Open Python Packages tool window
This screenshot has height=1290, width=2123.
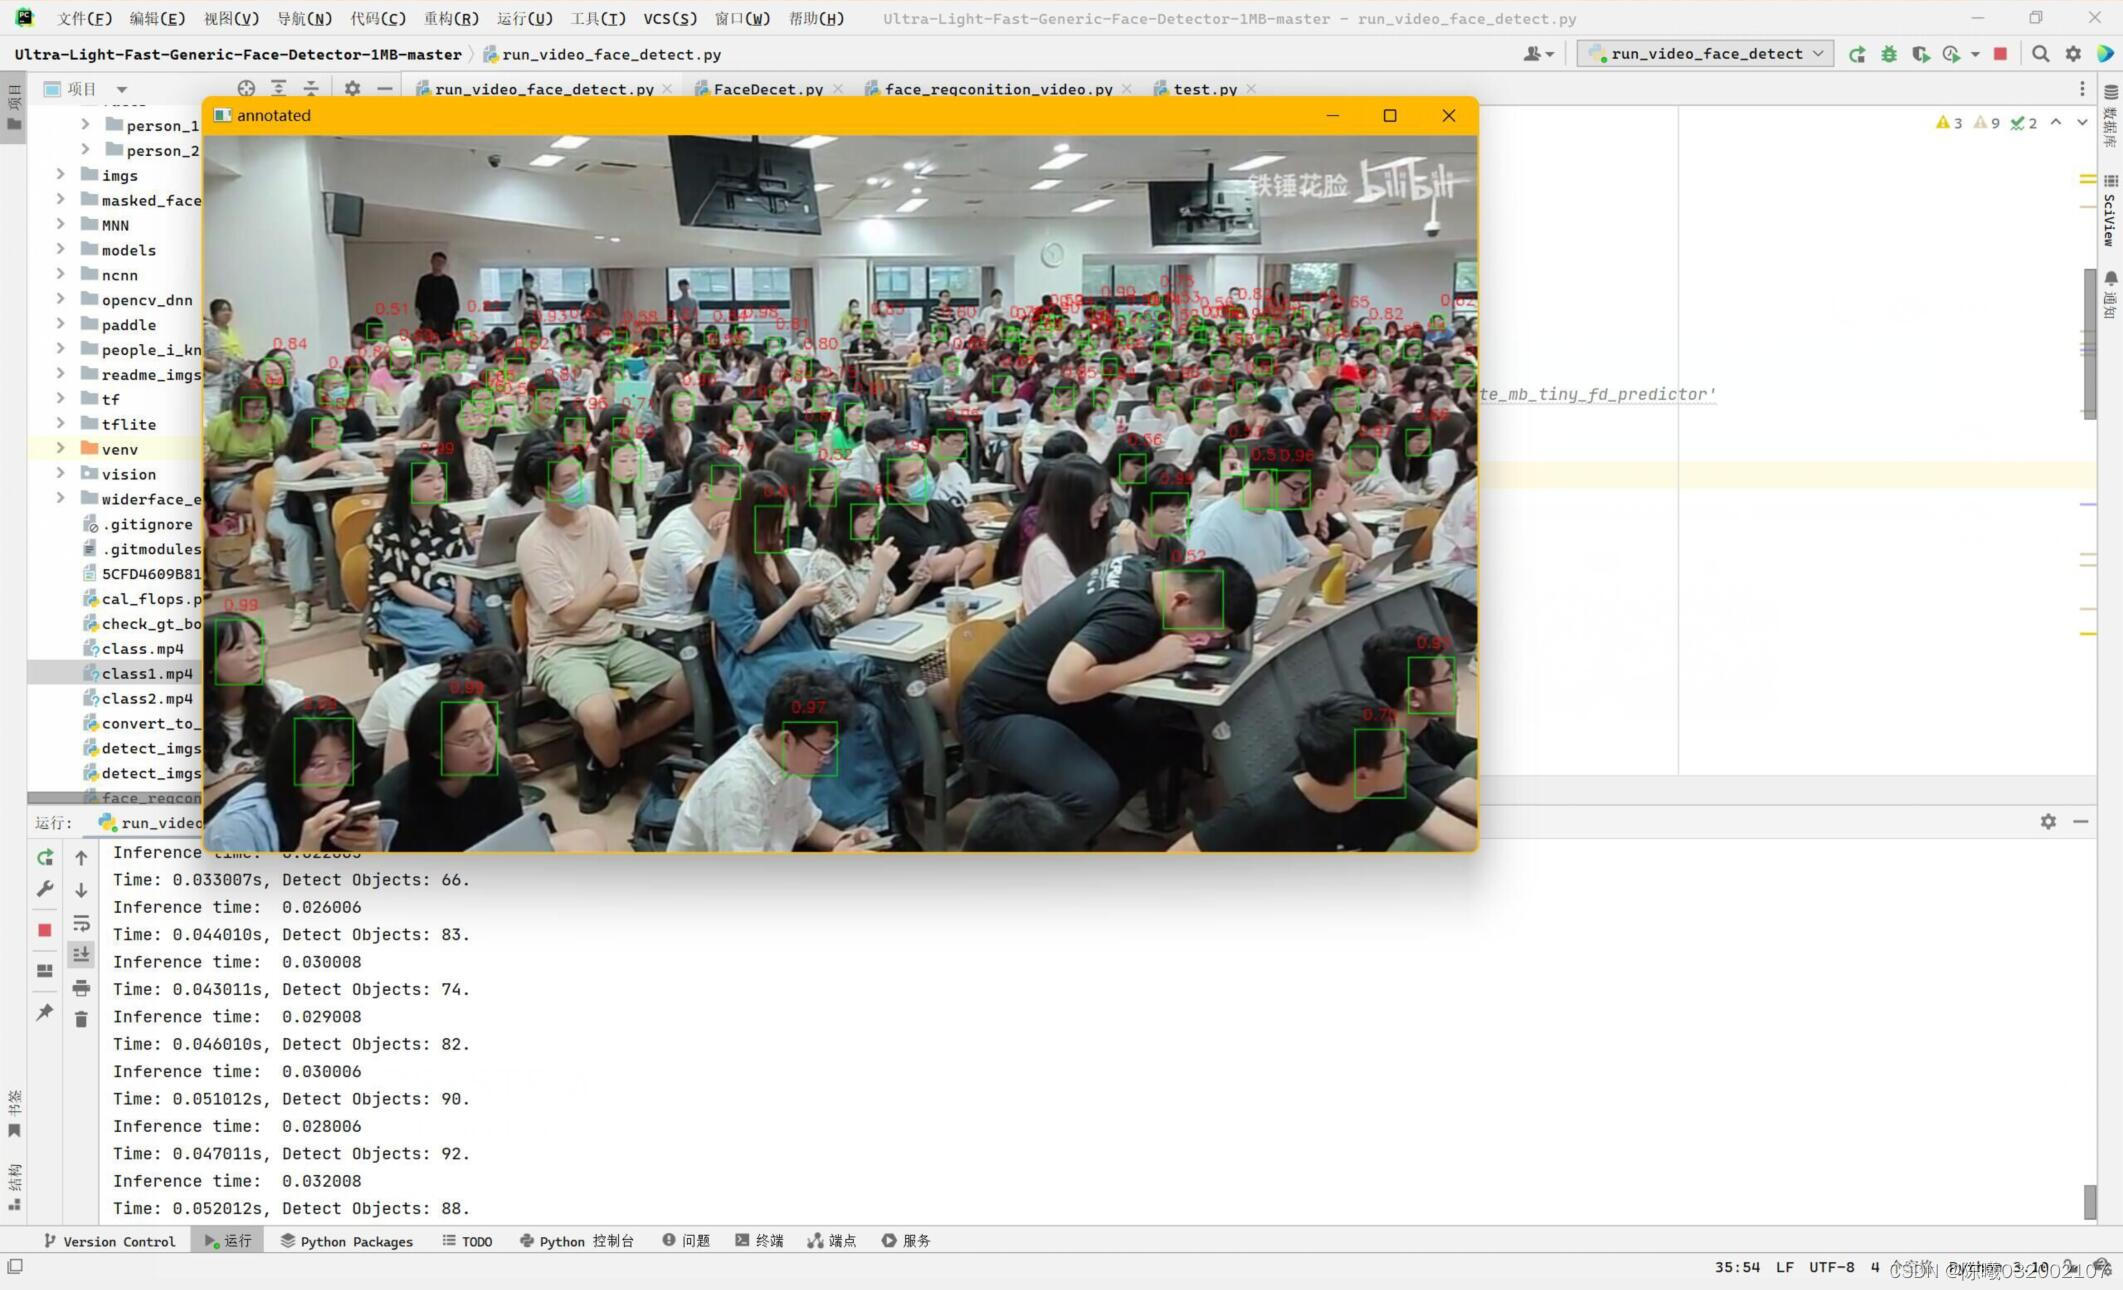pos(346,1241)
